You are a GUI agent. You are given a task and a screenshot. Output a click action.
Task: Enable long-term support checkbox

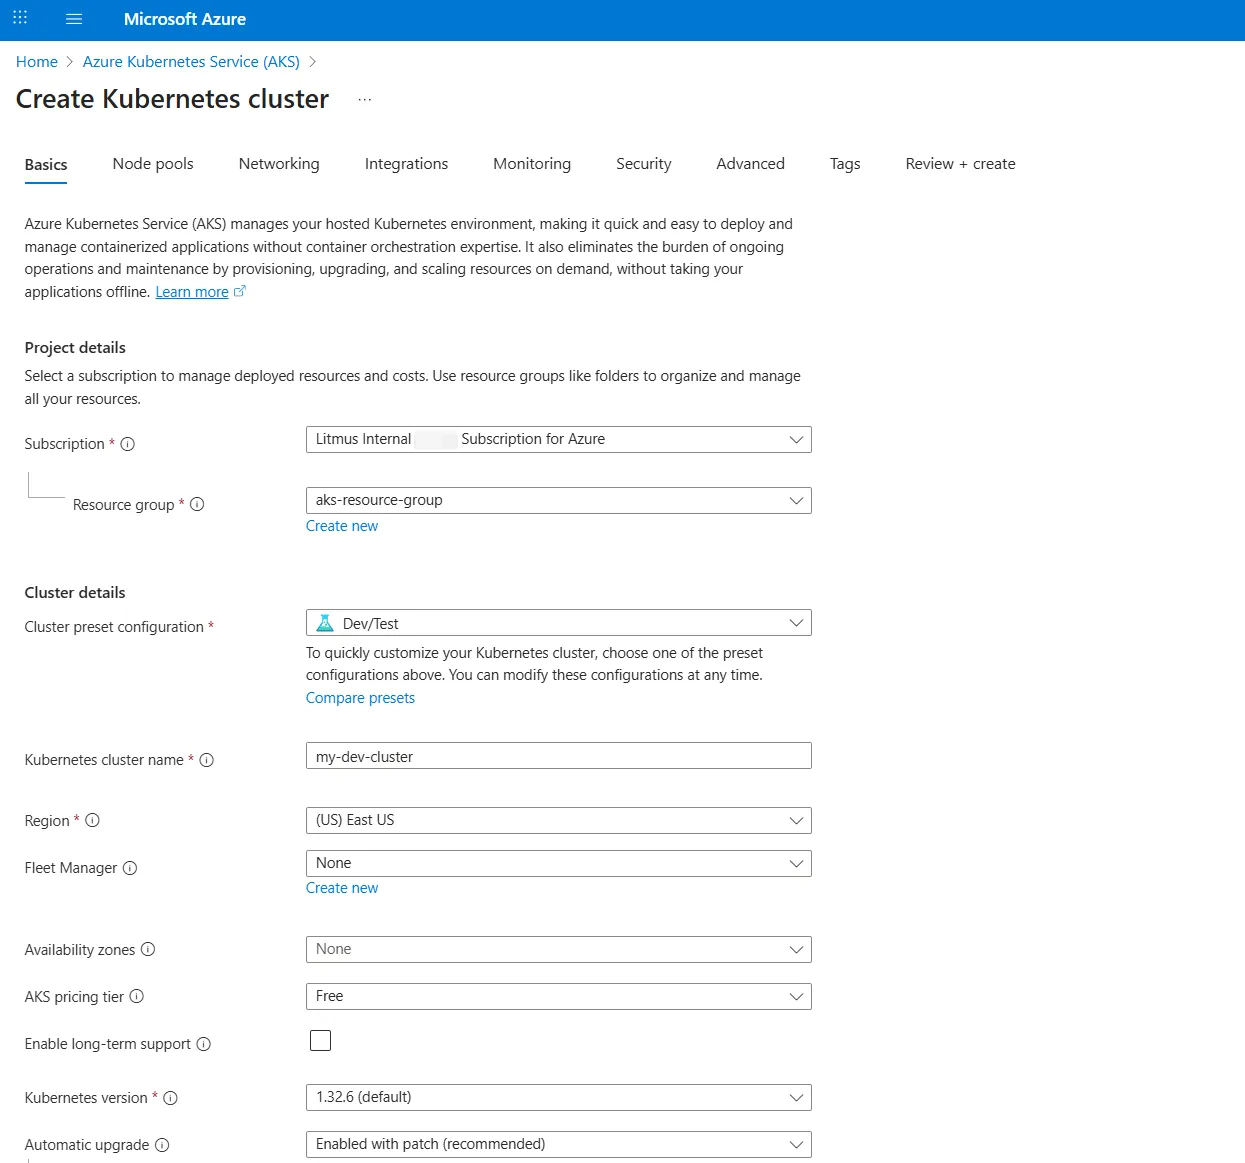click(x=320, y=1041)
